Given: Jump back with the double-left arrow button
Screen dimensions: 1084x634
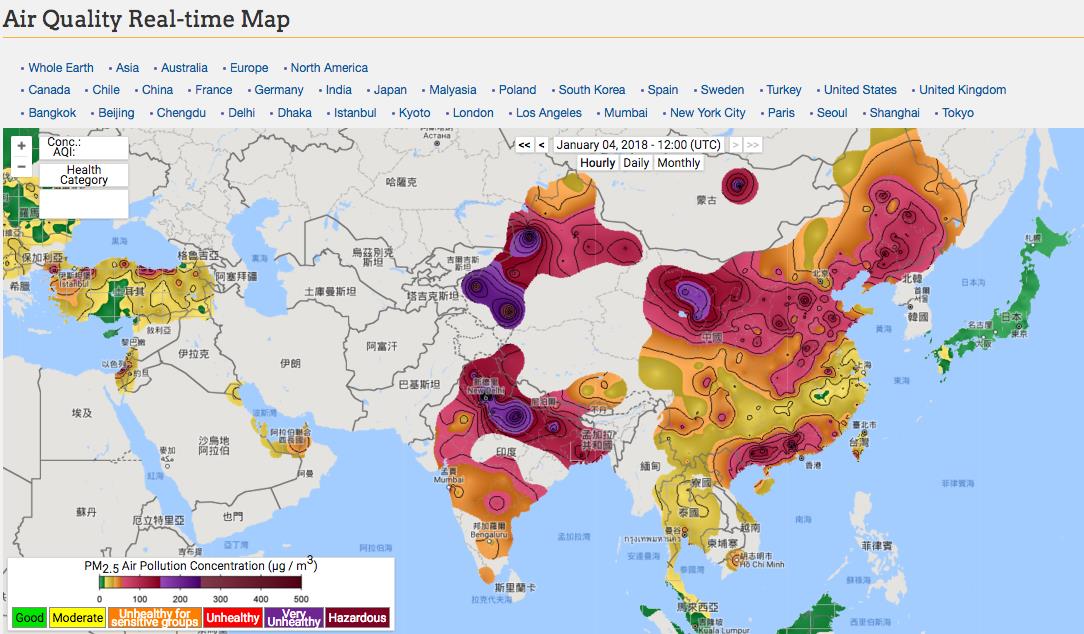Looking at the screenshot, I should pyautogui.click(x=524, y=145).
